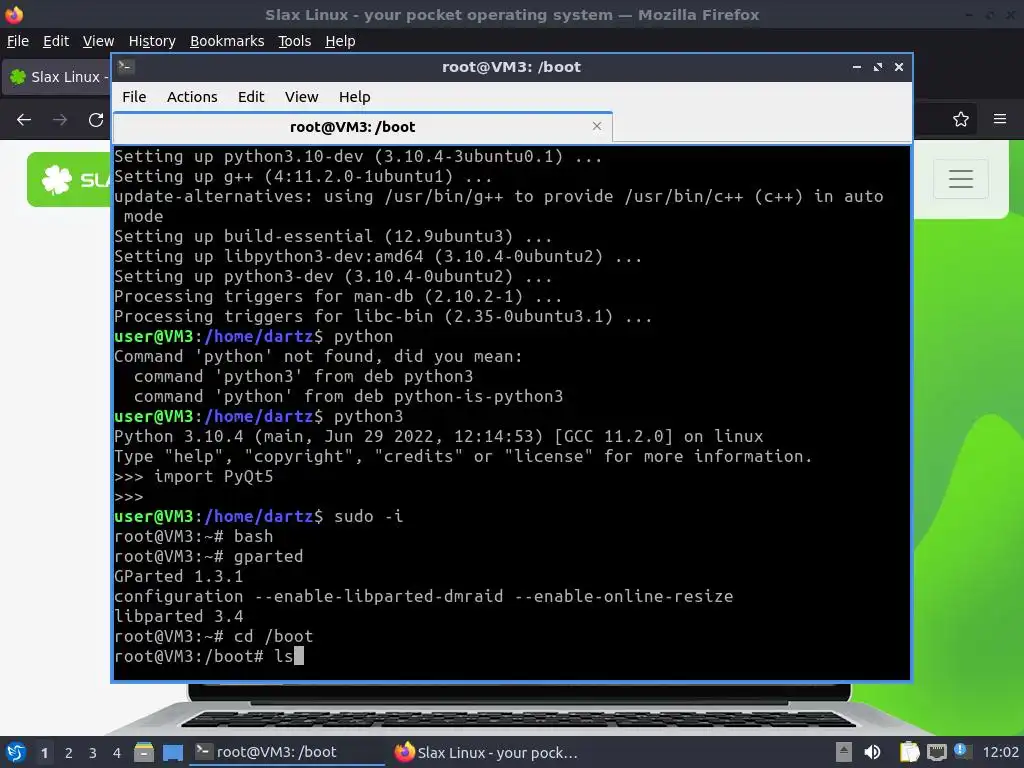This screenshot has width=1024, height=768.
Task: Open the terminal Help menu
Action: (355, 97)
